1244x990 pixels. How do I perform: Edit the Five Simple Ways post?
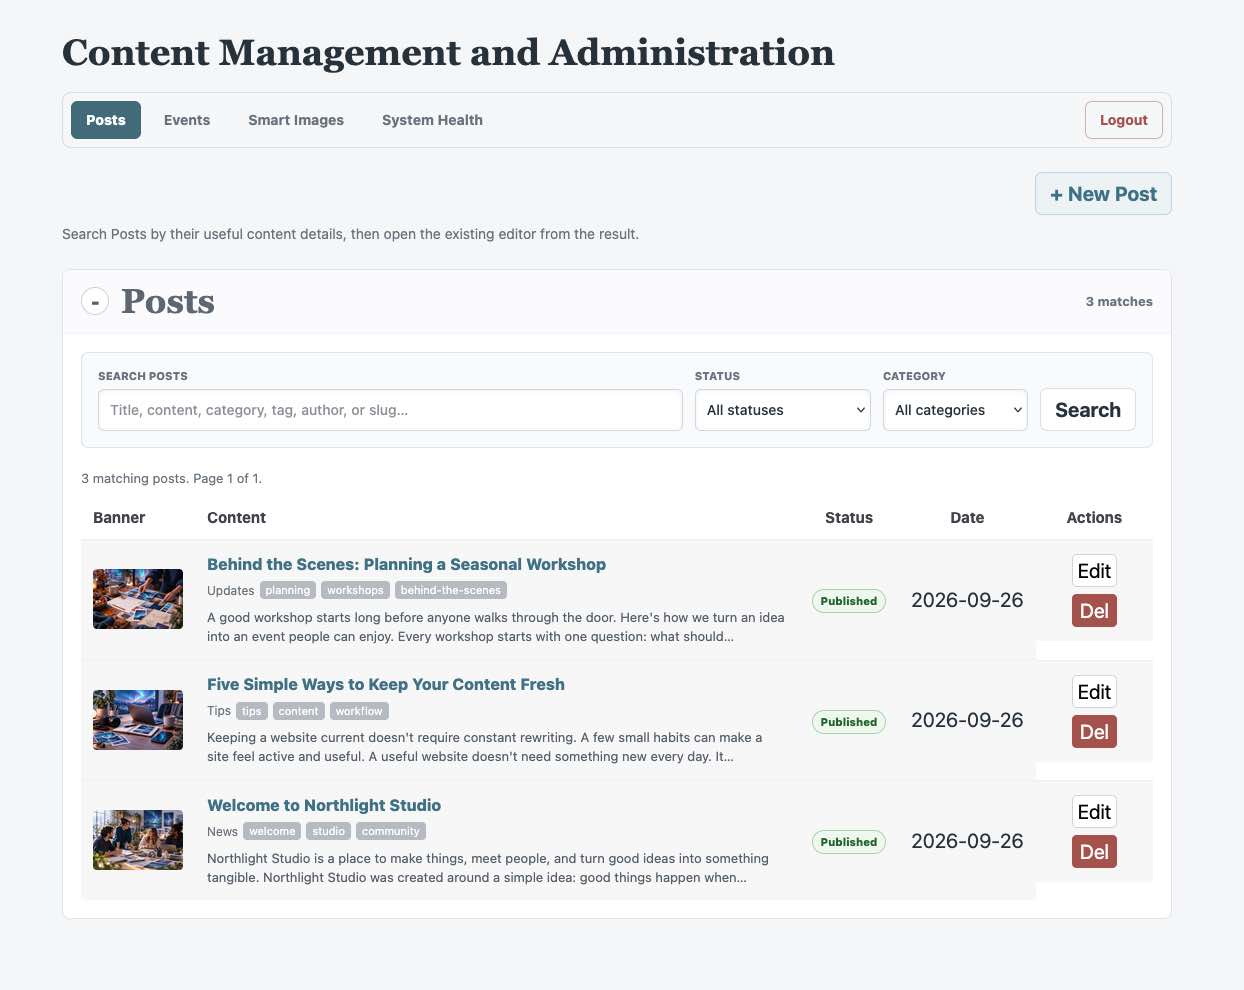1094,692
